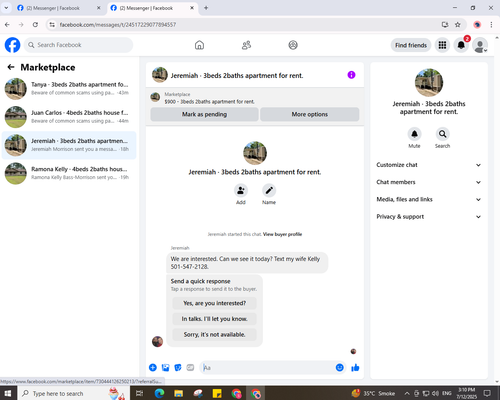Open Task View on taskbar
The image size is (500, 400).
(x=139, y=394)
